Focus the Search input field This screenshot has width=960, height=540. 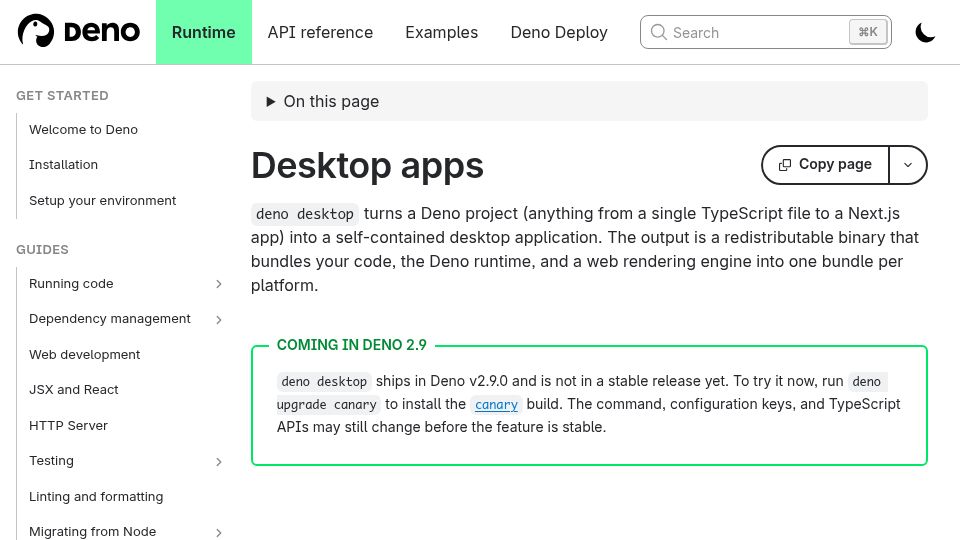pyautogui.click(x=765, y=32)
